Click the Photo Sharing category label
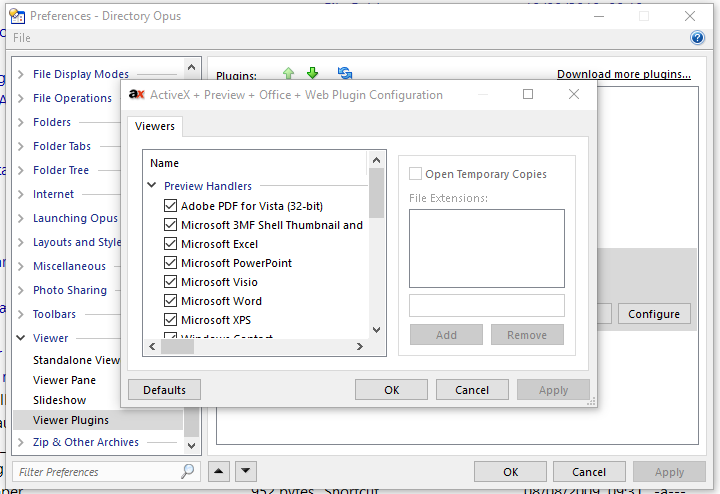Viewport: 720px width, 494px height. pos(70,290)
